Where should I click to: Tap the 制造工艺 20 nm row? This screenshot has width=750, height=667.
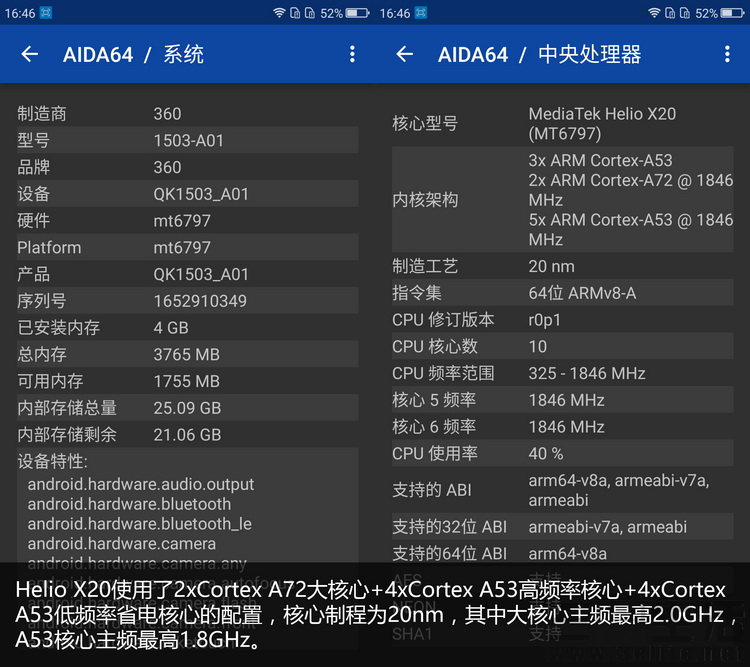(562, 266)
